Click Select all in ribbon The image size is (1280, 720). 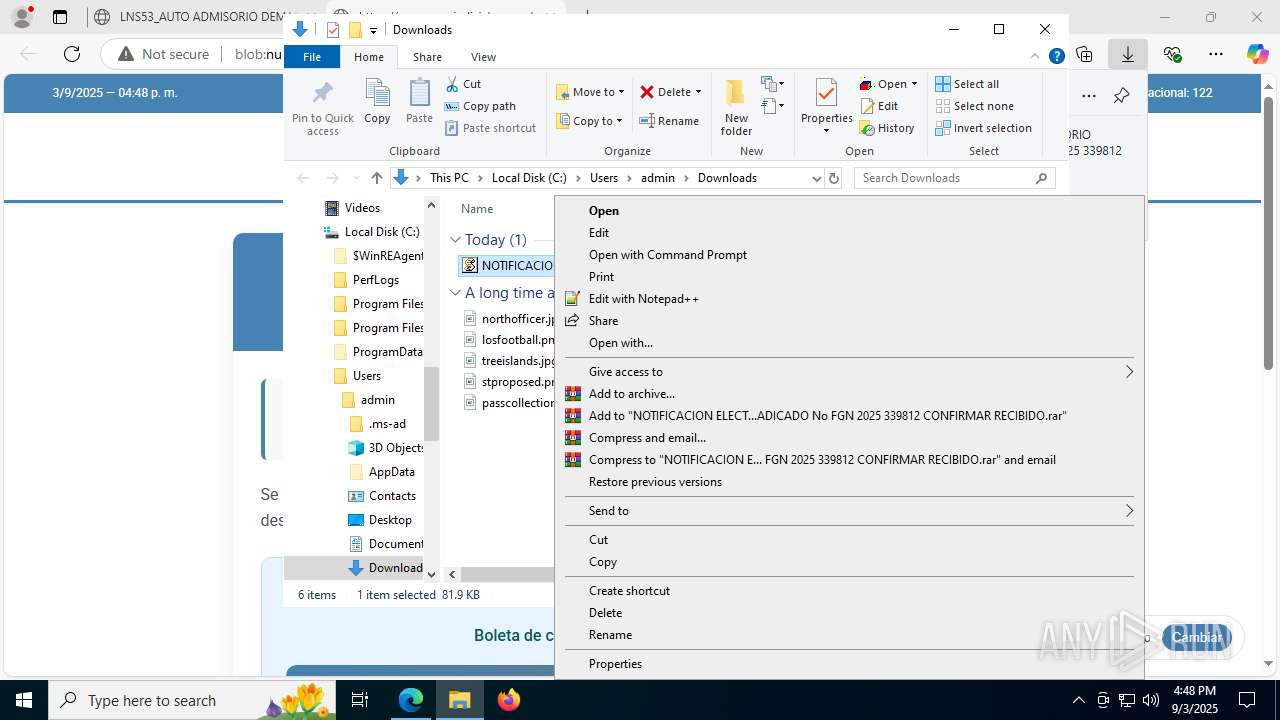click(x=967, y=84)
